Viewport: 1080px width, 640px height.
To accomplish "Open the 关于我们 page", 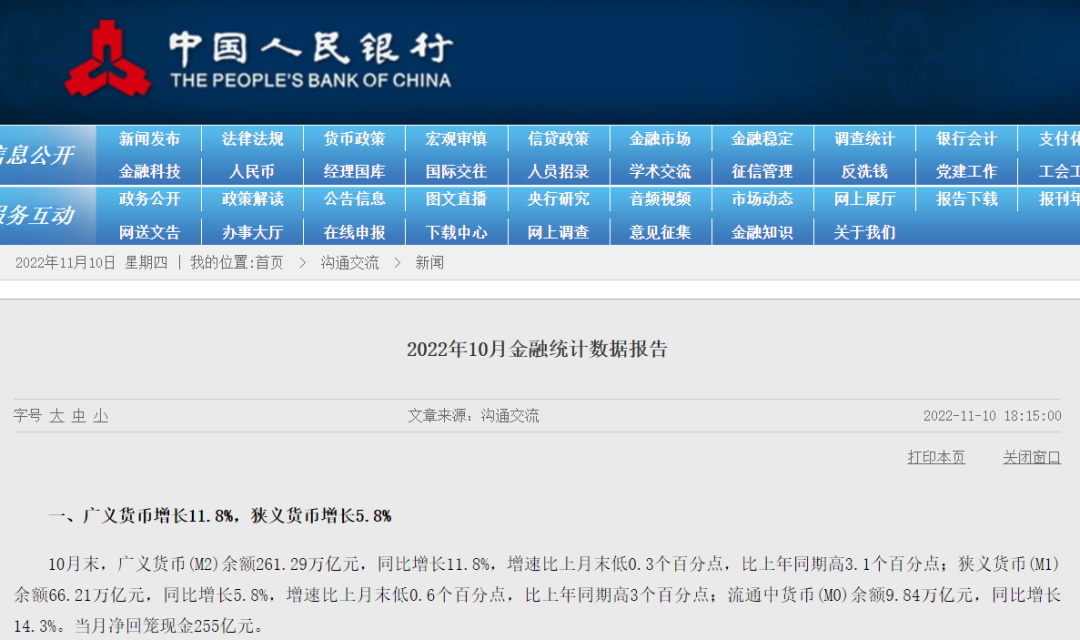I will pyautogui.click(x=865, y=231).
